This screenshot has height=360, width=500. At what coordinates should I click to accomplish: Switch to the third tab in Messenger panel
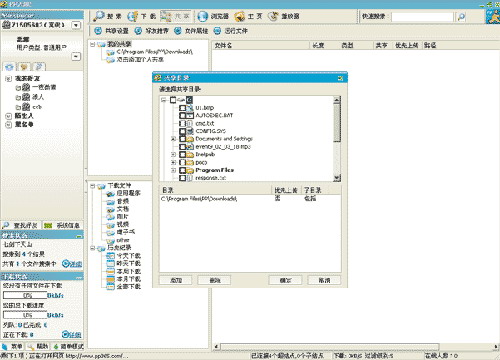39,67
